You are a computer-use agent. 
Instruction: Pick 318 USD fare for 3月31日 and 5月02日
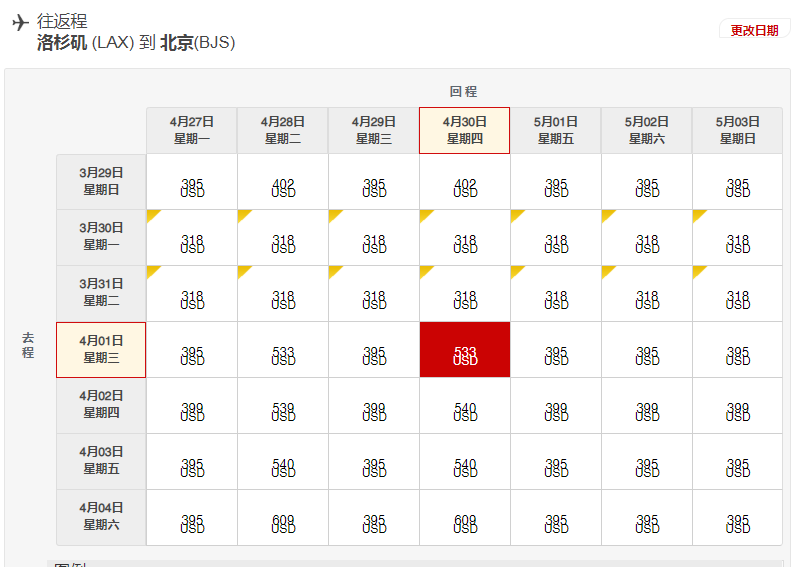(x=647, y=294)
